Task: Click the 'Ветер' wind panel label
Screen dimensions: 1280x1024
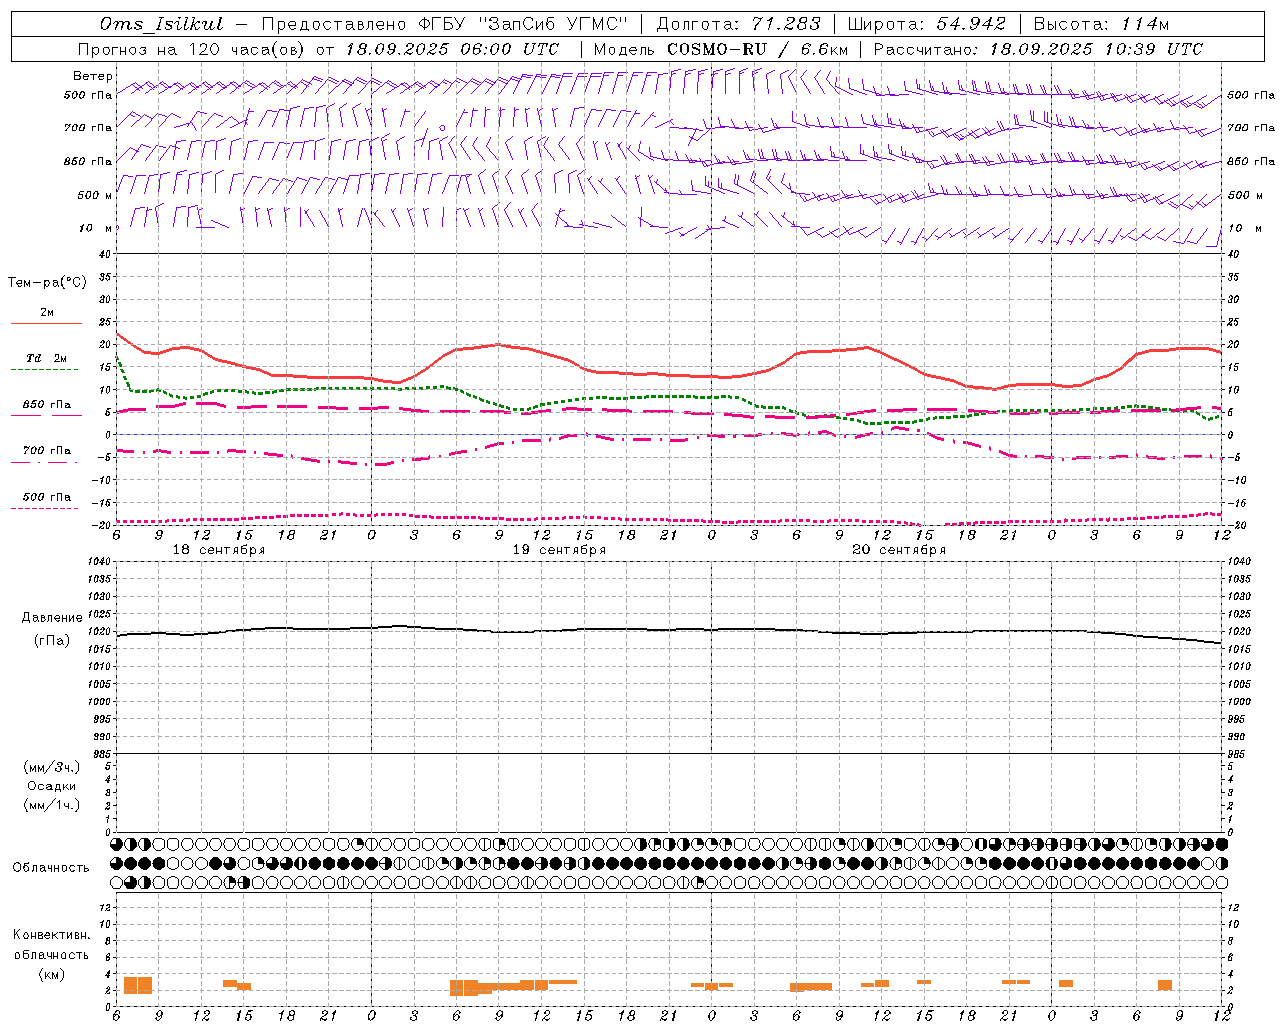Action: [93, 76]
